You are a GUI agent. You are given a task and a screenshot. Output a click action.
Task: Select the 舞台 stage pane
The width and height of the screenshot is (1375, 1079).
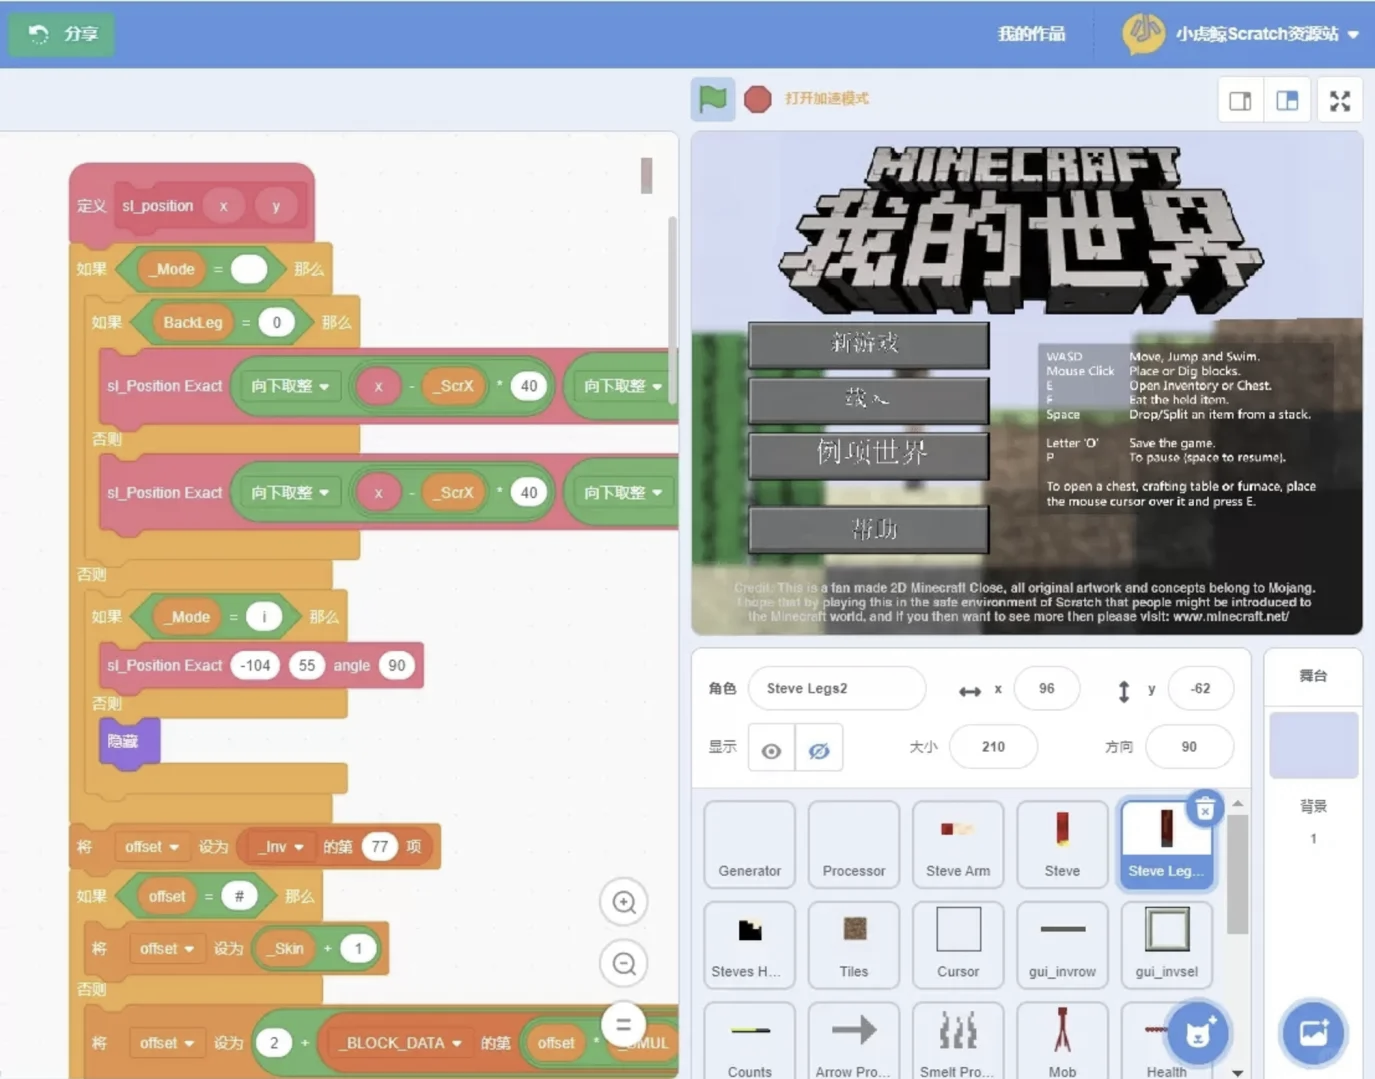click(1313, 676)
